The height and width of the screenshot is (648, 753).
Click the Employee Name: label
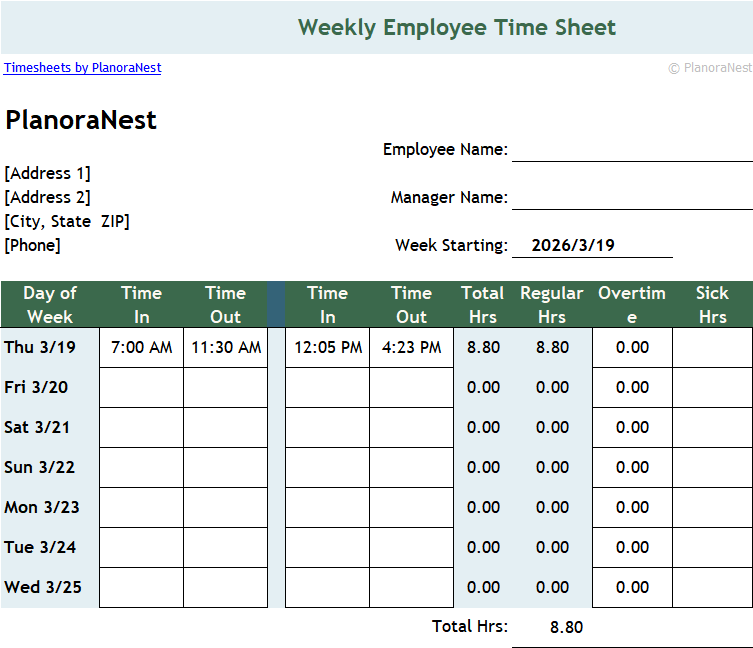[x=445, y=149]
